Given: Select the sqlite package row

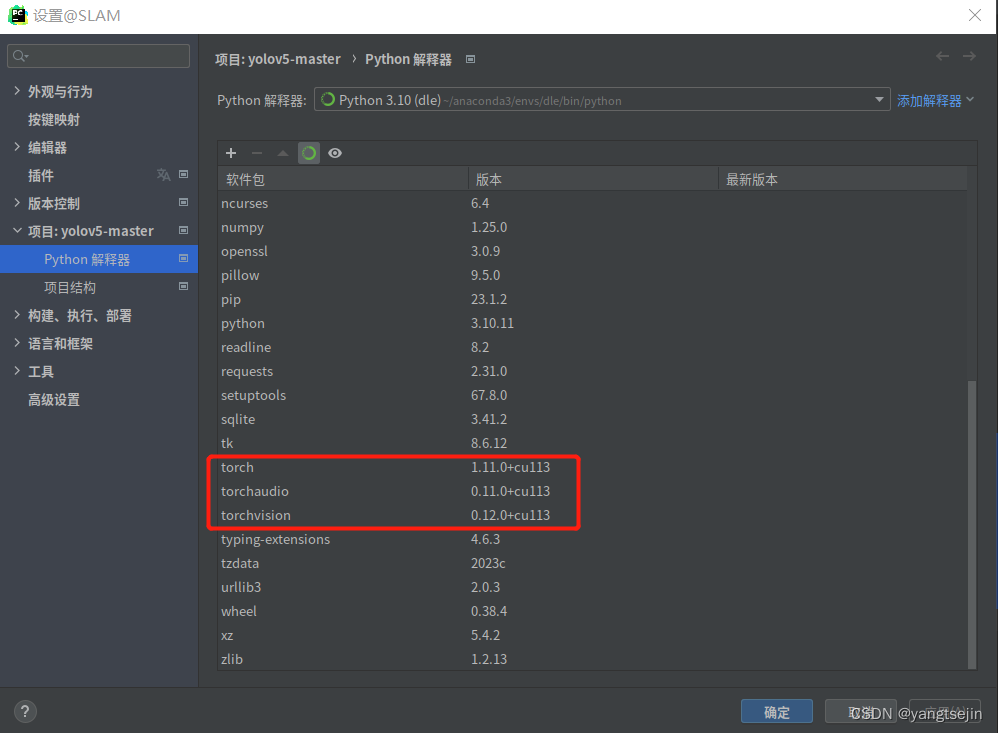Looking at the screenshot, I should pos(592,419).
